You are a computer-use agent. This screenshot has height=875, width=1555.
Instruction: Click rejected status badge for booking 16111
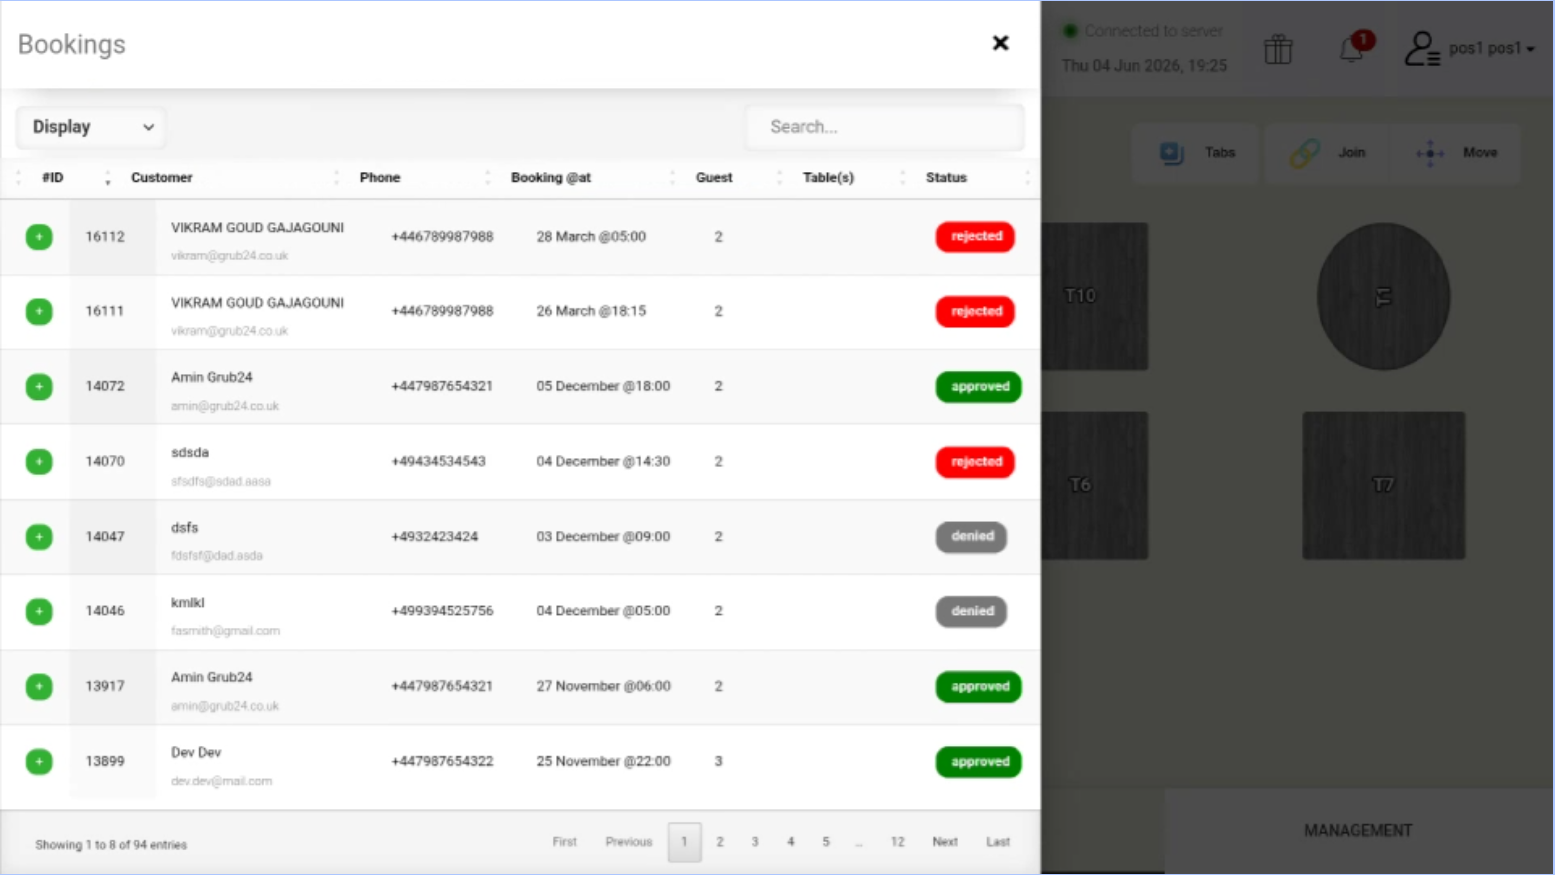pyautogui.click(x=976, y=312)
